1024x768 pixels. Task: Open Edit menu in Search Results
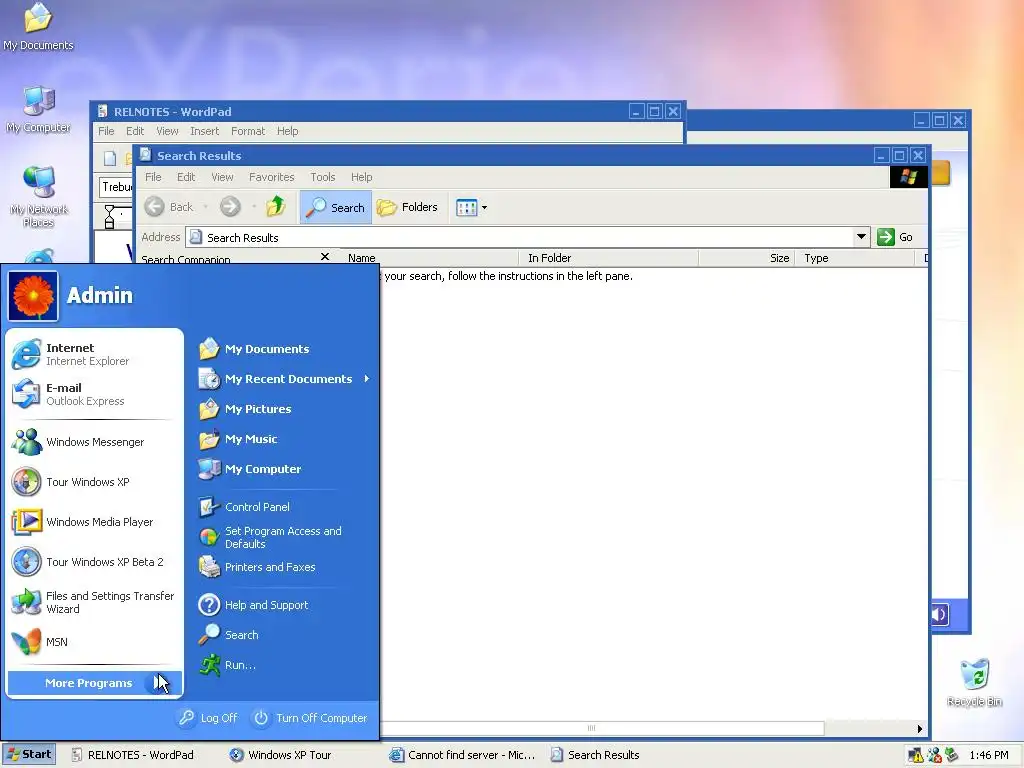[186, 177]
